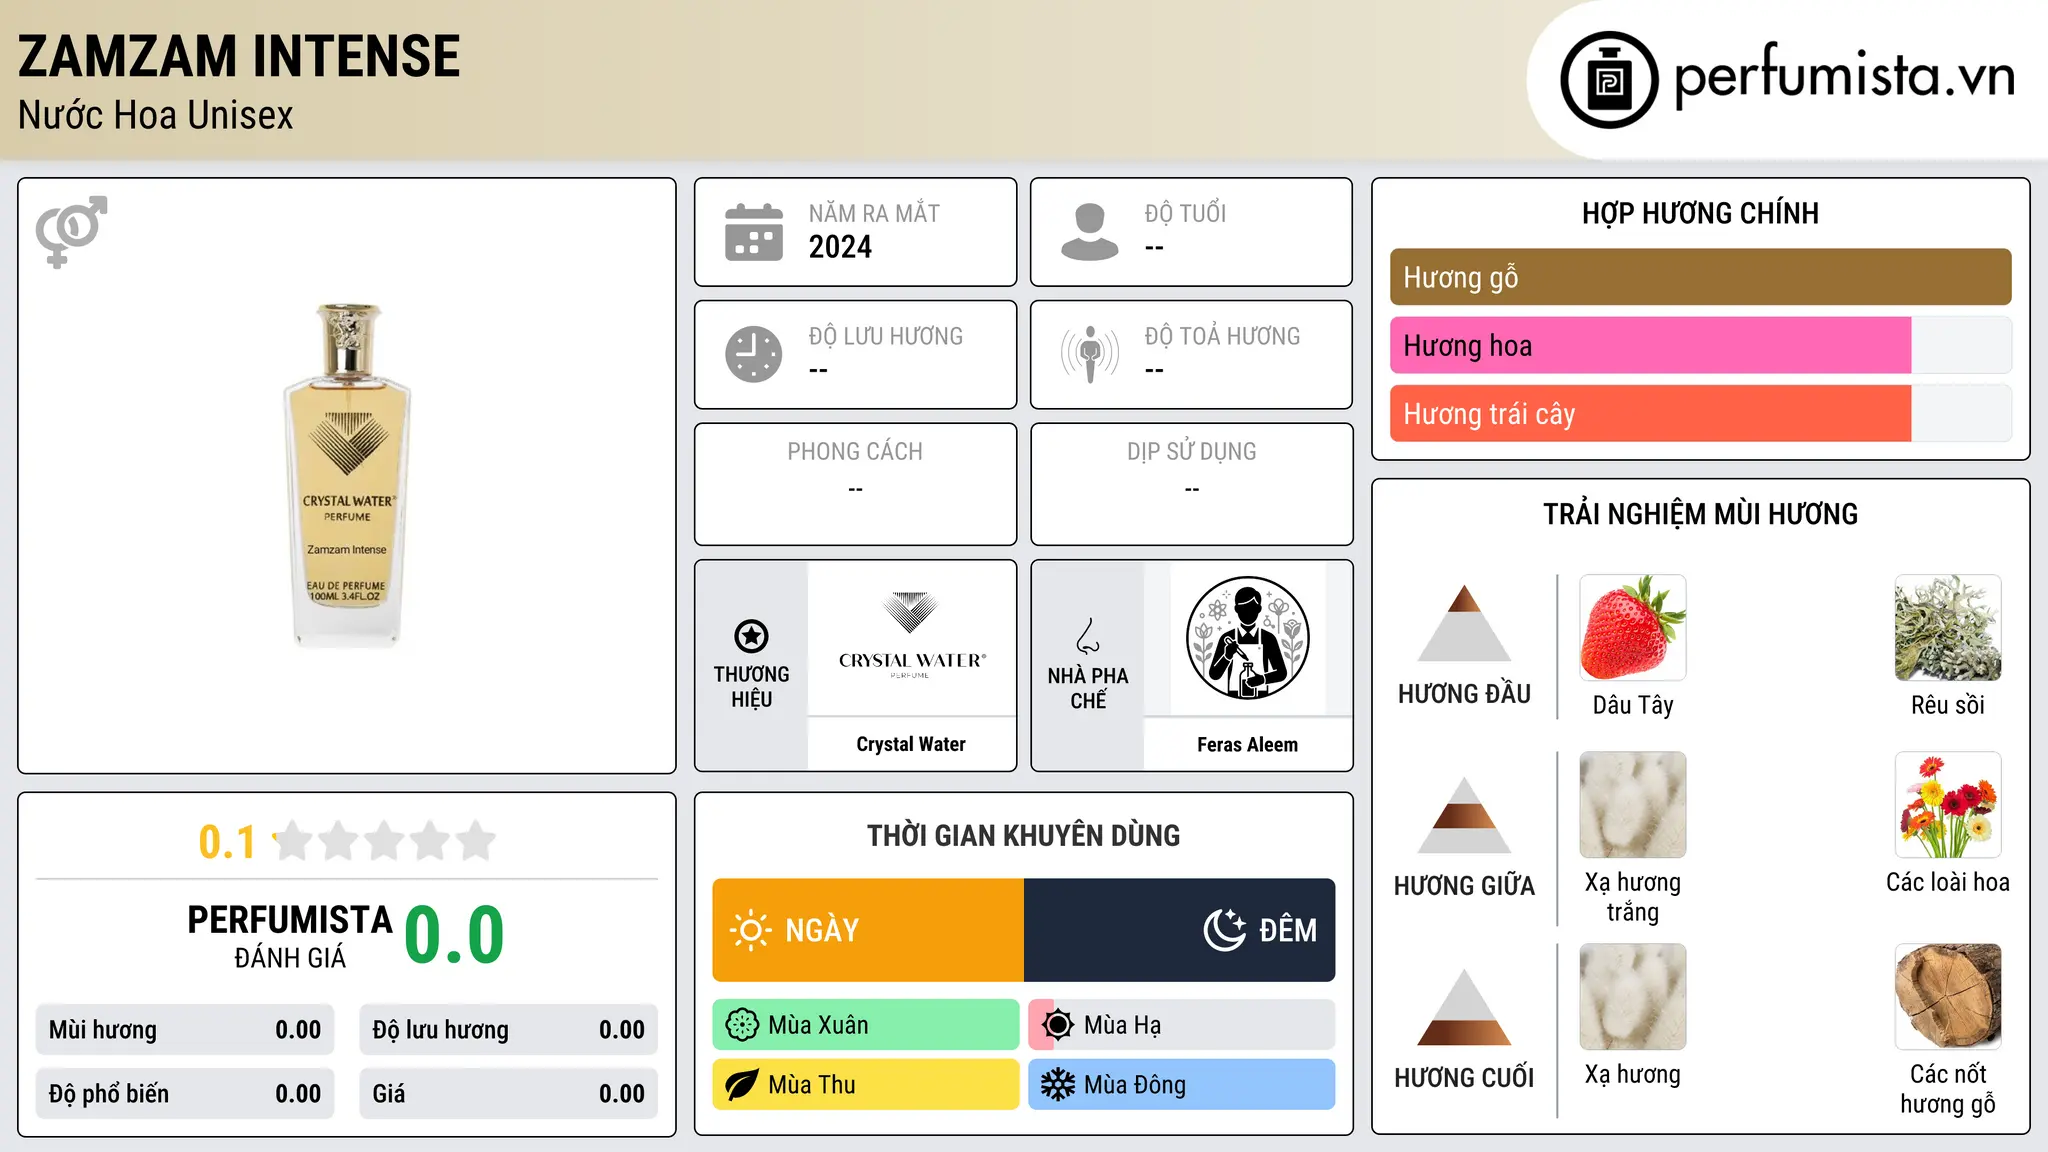Viewport: 2048px width, 1152px height.
Task: Click the Hương đầu pyramid icon
Action: coord(1464,623)
